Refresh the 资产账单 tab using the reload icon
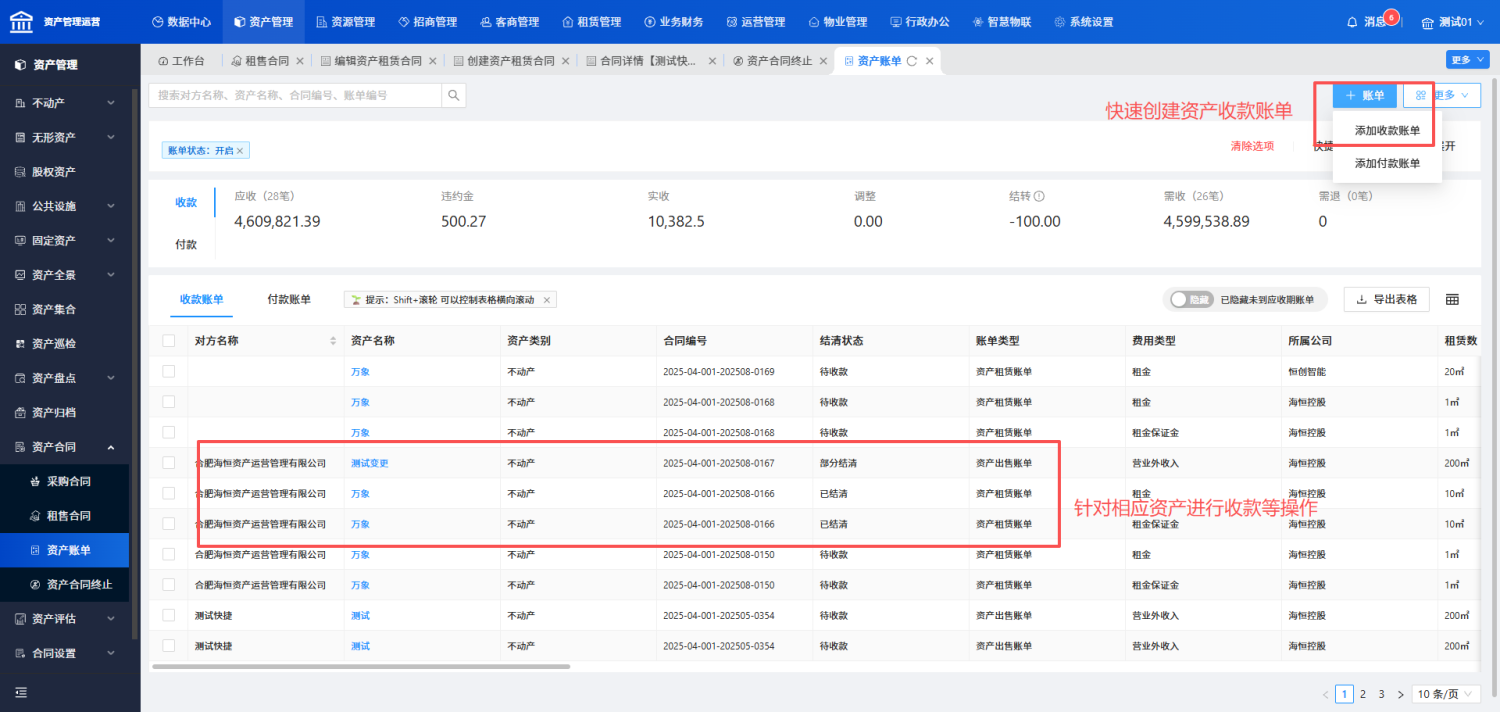This screenshot has width=1500, height=712. [x=912, y=61]
